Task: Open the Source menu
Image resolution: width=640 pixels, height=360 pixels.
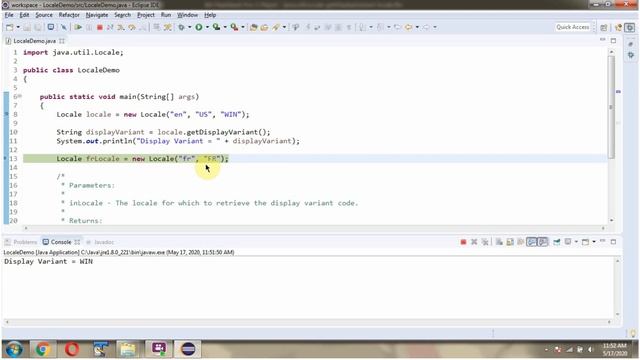Action: (44, 15)
